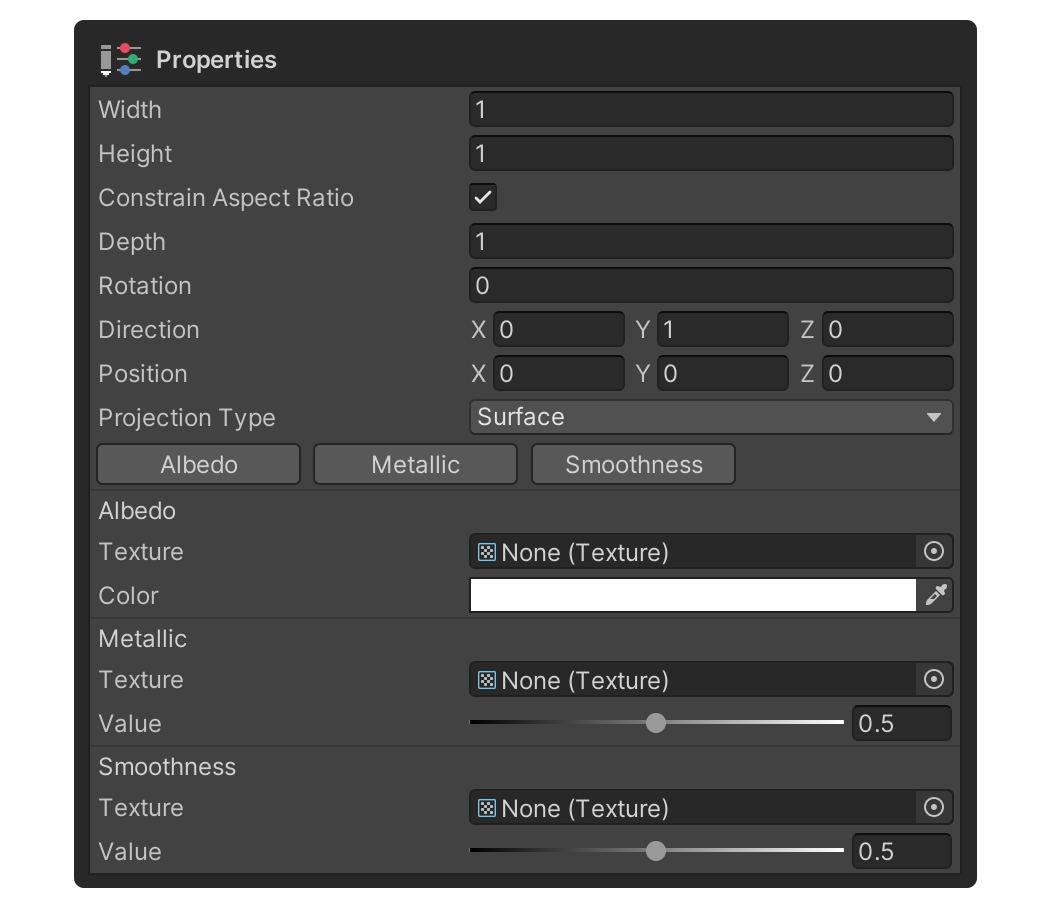Change Surface projection via the dropdown

[710, 417]
